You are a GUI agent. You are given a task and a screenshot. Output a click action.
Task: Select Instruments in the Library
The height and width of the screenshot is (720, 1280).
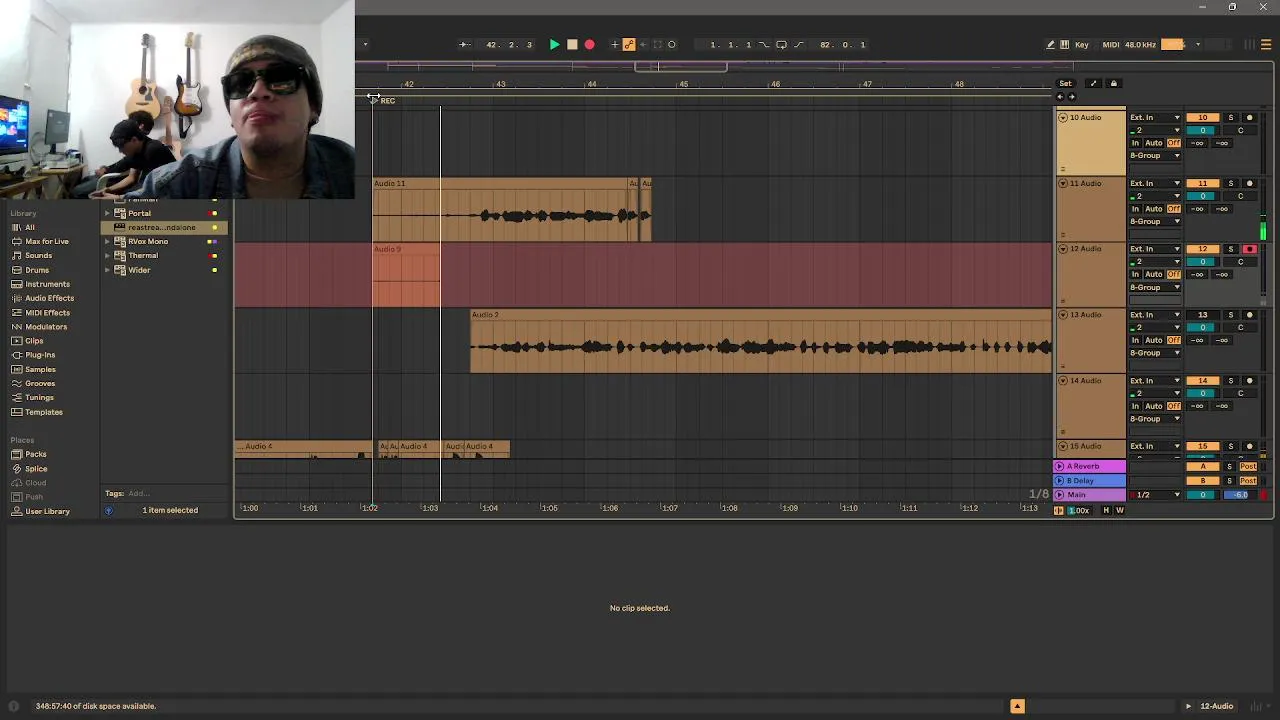tap(47, 284)
